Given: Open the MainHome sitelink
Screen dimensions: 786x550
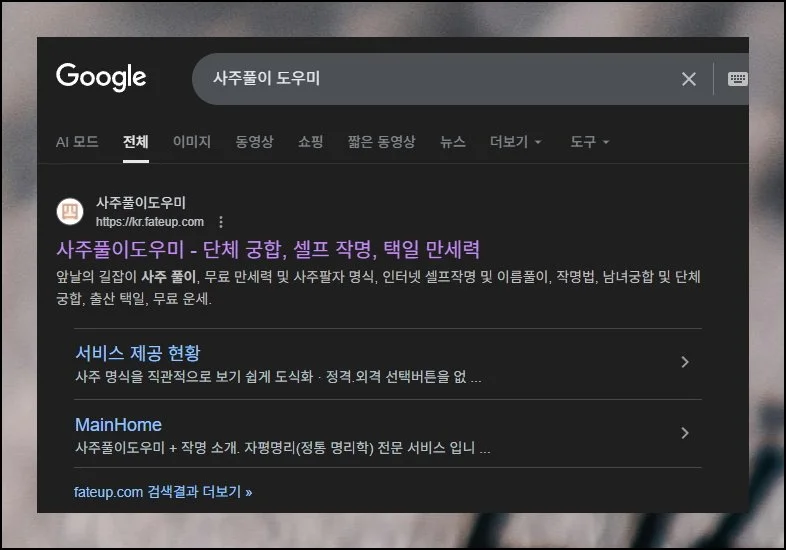Looking at the screenshot, I should click(x=118, y=425).
